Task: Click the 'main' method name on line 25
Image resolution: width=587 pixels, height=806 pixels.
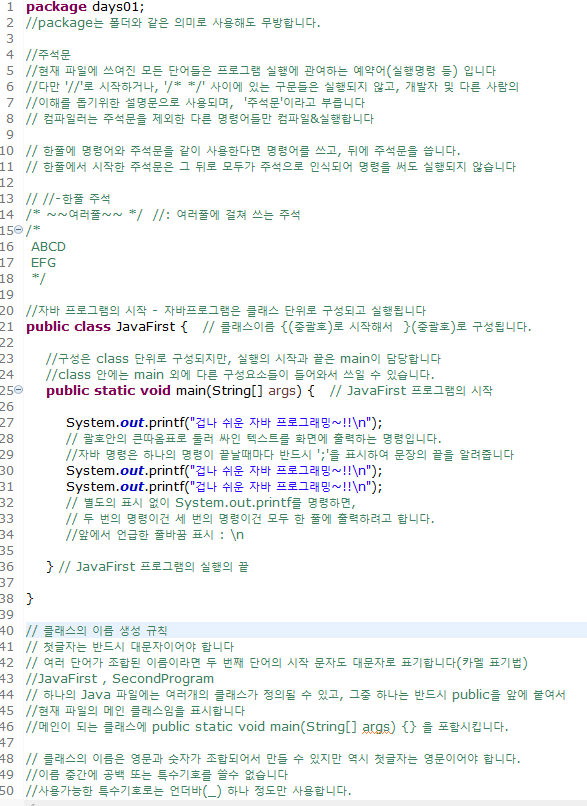Action: 191,391
